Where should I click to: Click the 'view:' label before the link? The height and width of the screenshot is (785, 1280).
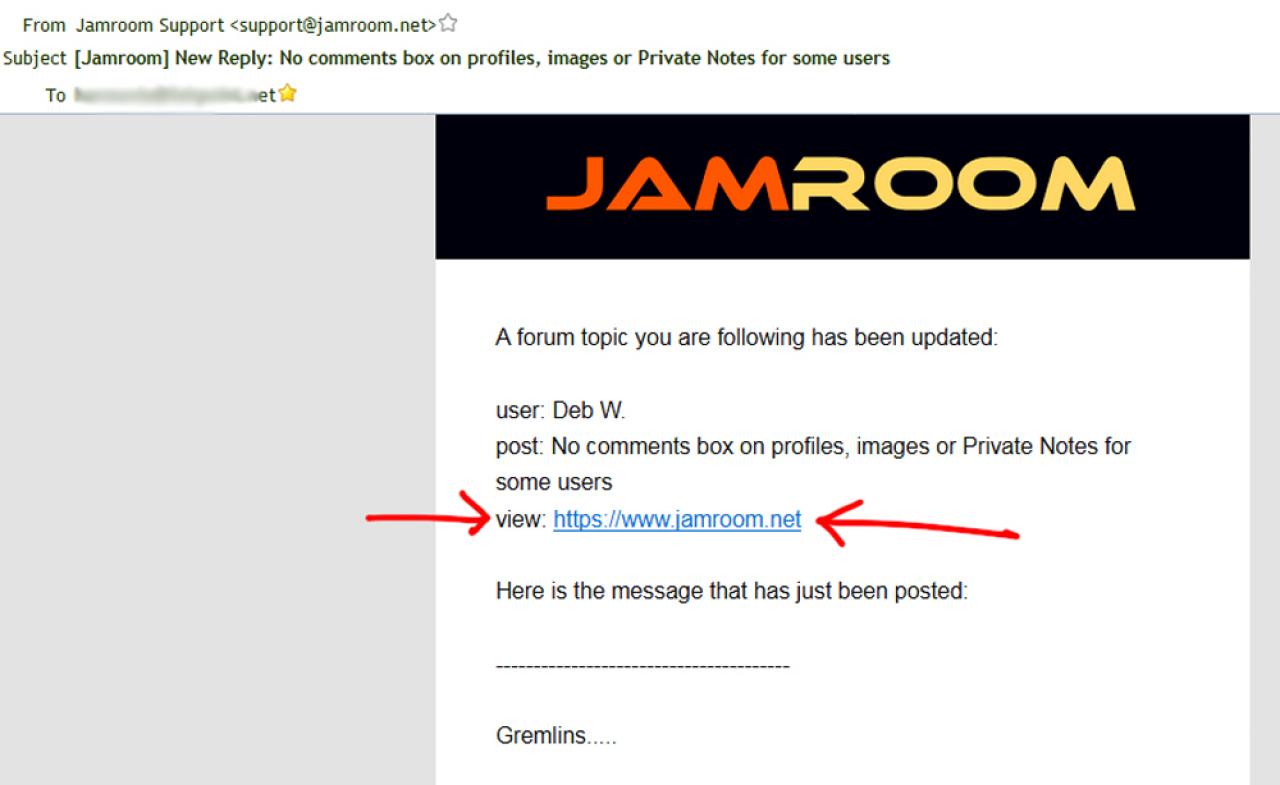(x=521, y=520)
